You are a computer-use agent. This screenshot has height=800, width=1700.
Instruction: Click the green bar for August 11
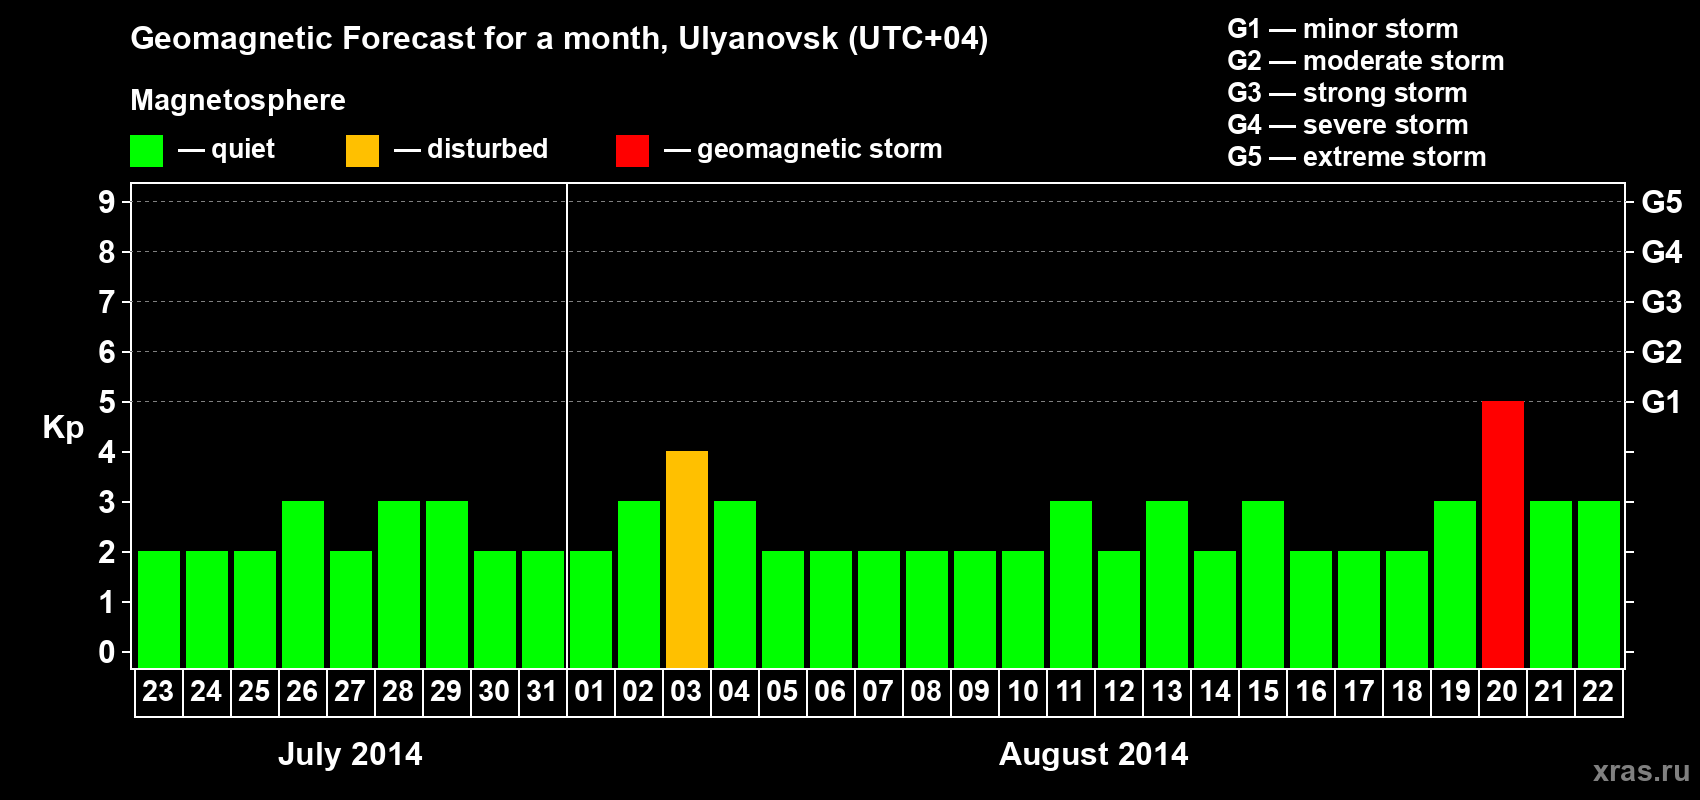click(x=1071, y=584)
